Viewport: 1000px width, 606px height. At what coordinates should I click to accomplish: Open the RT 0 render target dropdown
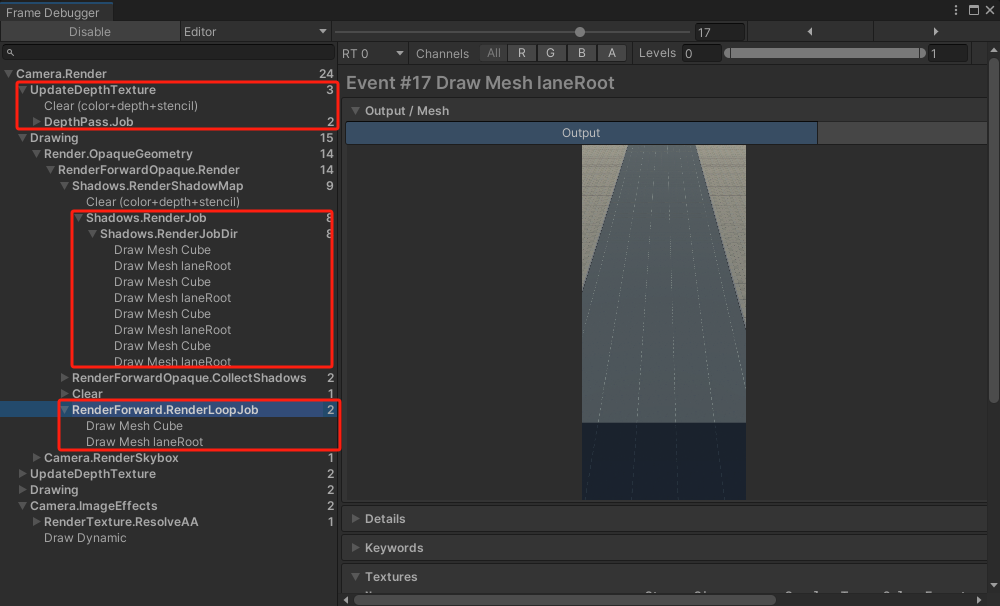pyautogui.click(x=373, y=54)
